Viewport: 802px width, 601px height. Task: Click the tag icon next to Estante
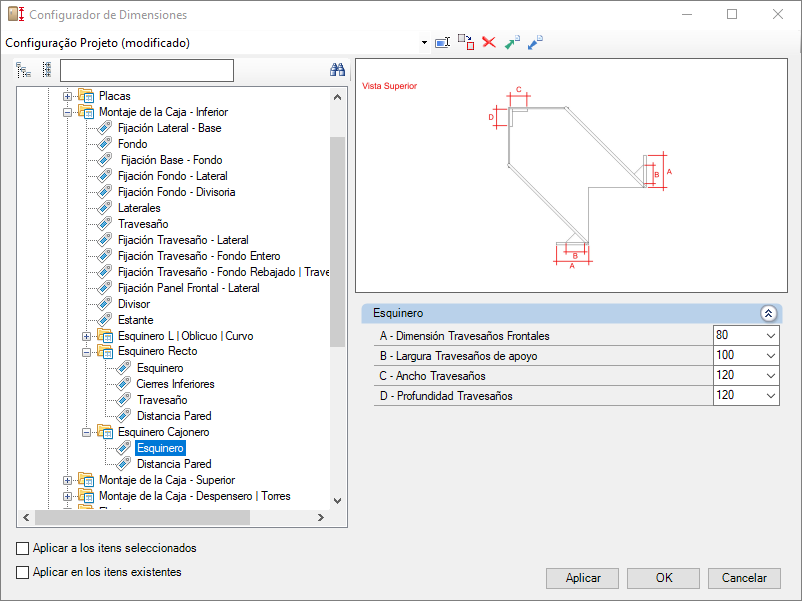[x=104, y=320]
